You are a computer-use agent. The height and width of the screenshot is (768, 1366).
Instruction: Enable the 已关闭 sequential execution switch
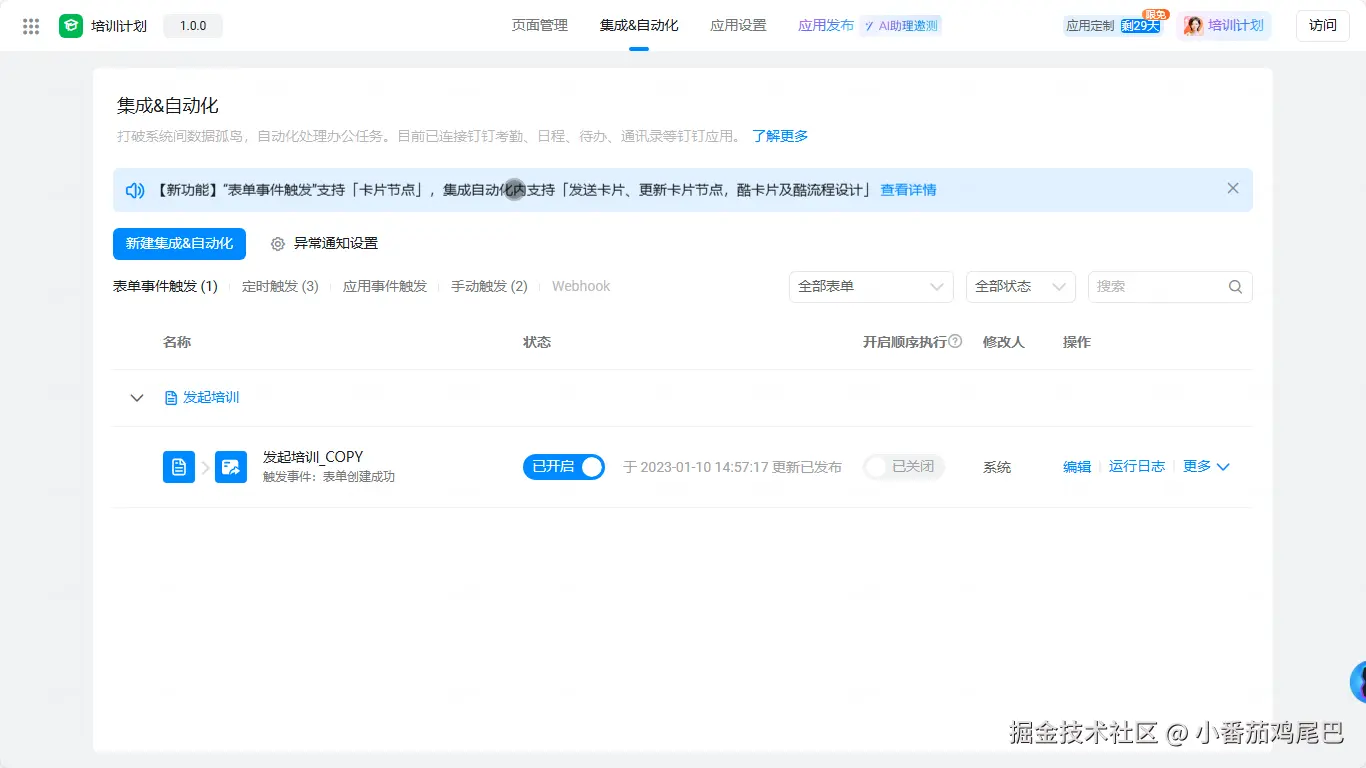904,467
